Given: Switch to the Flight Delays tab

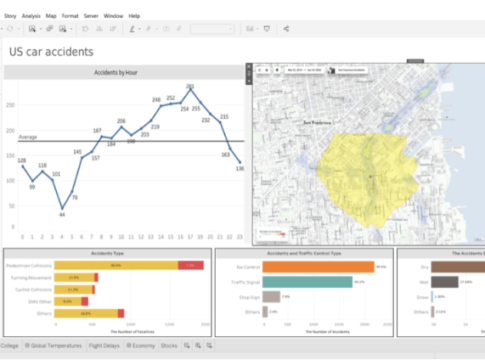Looking at the screenshot, I should tap(104, 346).
